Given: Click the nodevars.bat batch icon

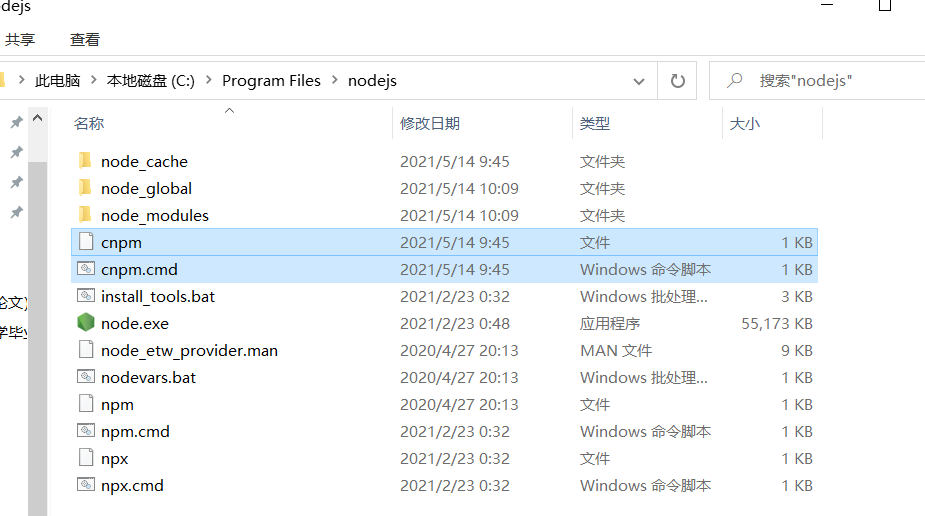Looking at the screenshot, I should click(x=86, y=377).
